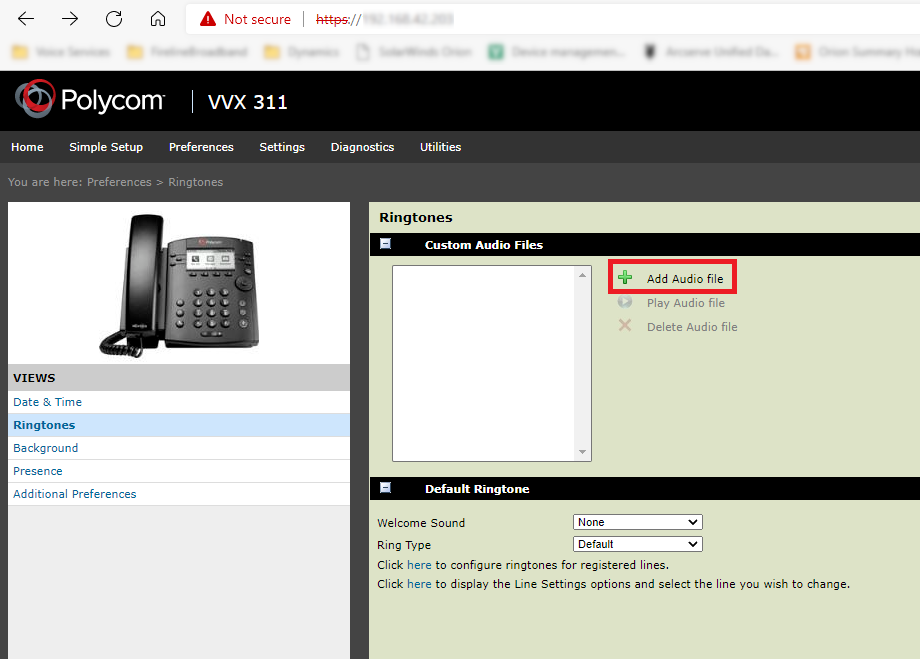This screenshot has width=920, height=659.
Task: Select the Background view
Action: 179,448
